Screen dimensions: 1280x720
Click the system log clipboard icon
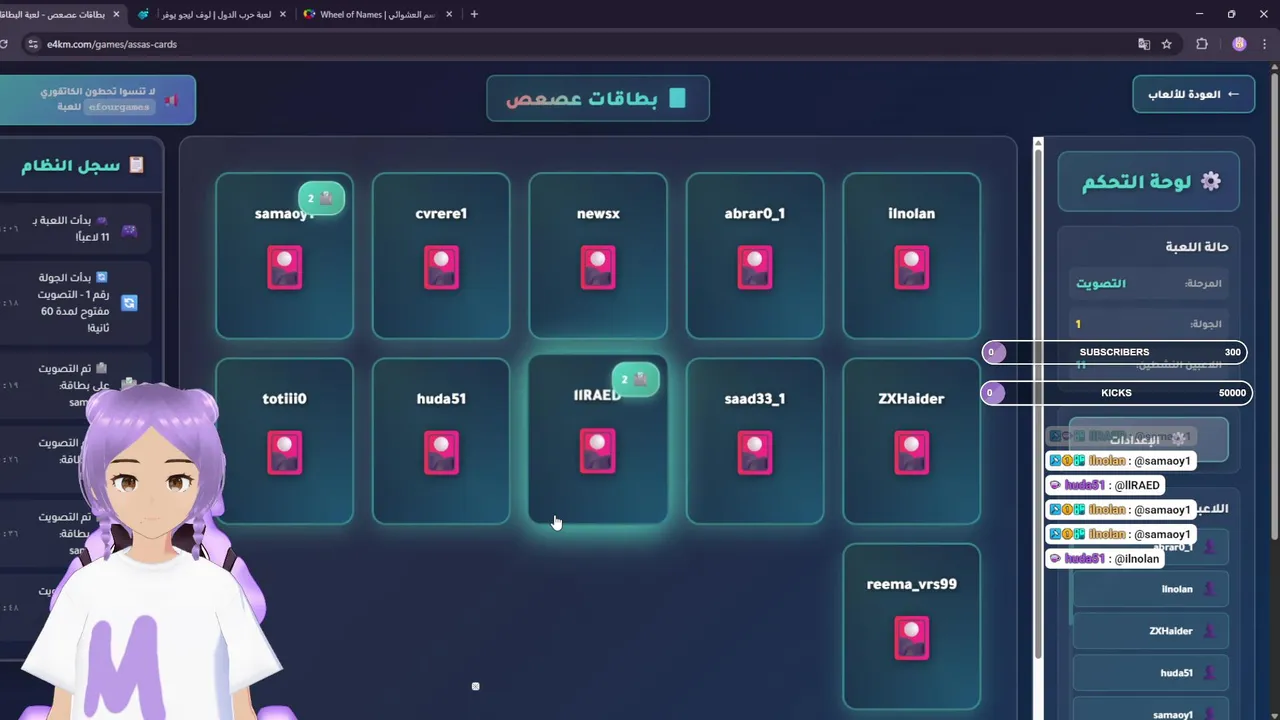pyautogui.click(x=136, y=165)
